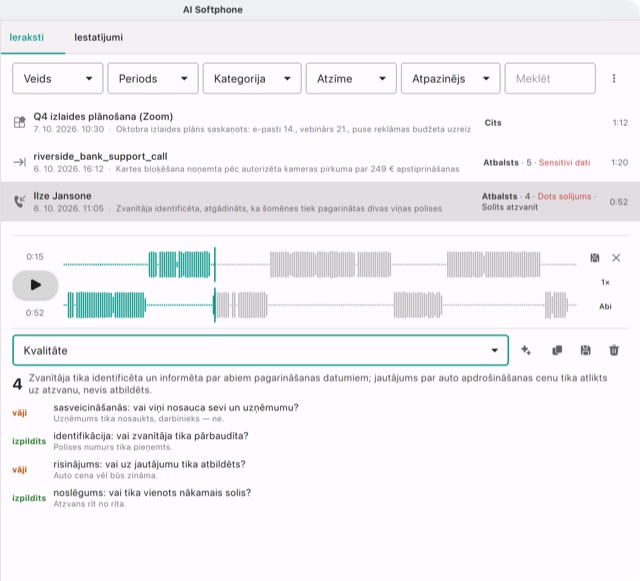640x581 pixels.
Task: Save audio using icon beside waveform
Action: 595,258
